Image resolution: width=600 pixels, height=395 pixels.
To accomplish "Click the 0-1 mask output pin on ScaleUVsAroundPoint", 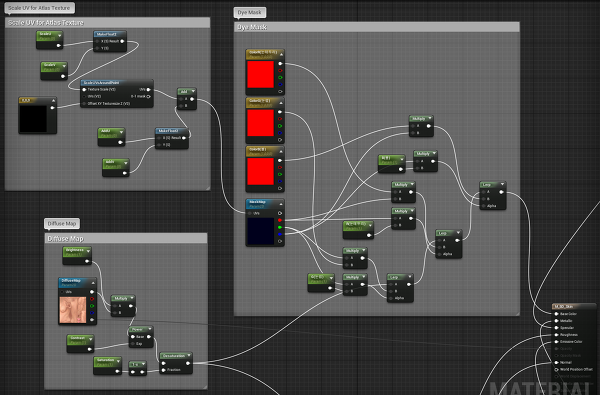I will [x=148, y=96].
